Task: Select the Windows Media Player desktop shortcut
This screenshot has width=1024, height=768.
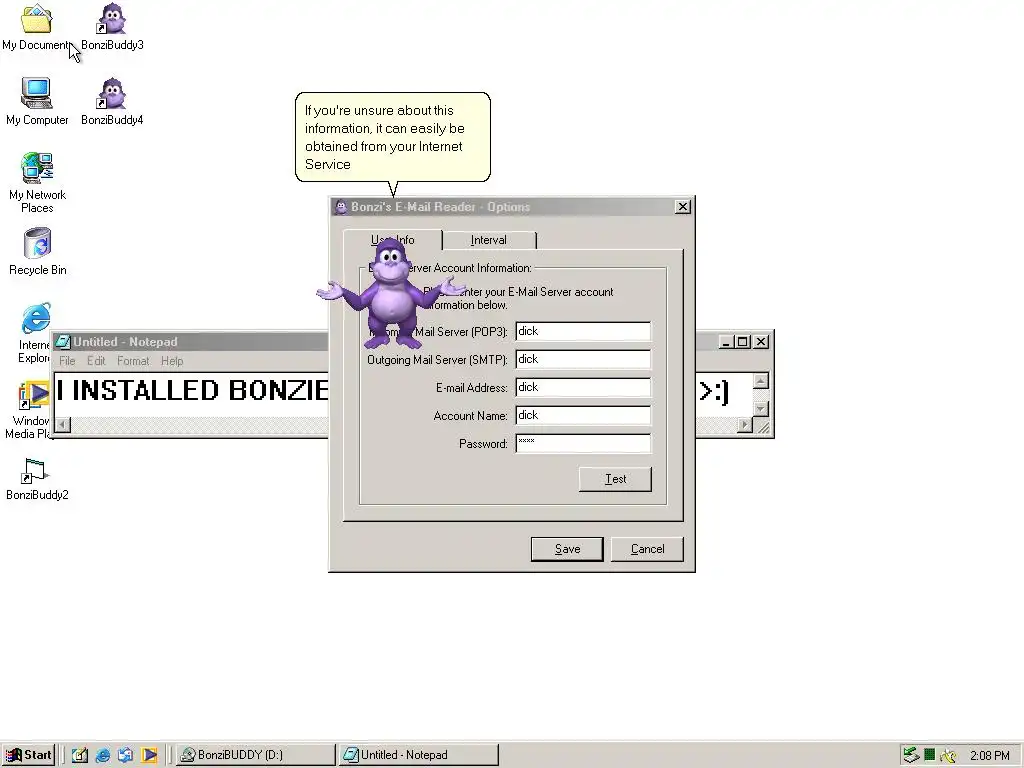Action: [x=27, y=410]
